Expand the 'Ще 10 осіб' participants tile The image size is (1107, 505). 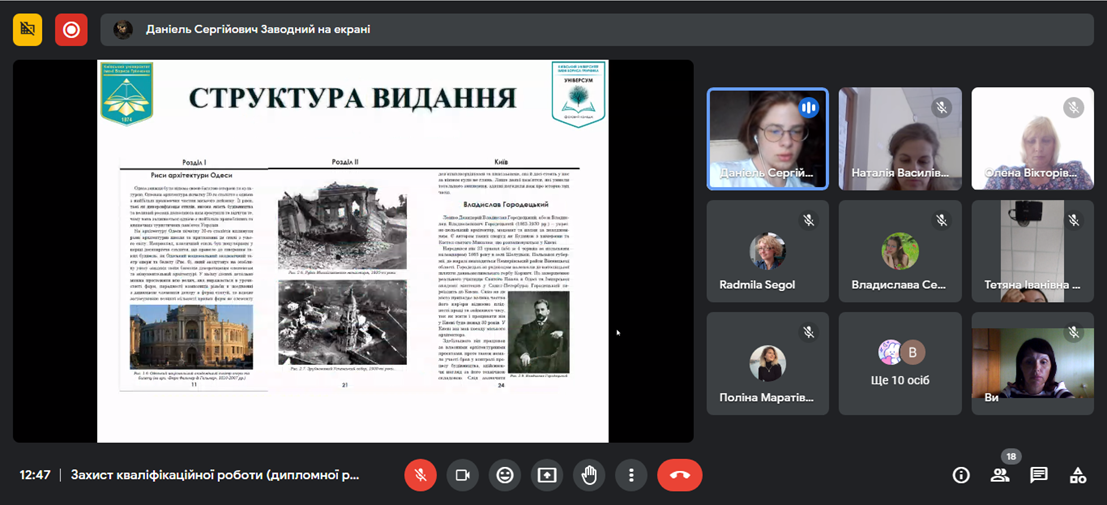coord(900,363)
